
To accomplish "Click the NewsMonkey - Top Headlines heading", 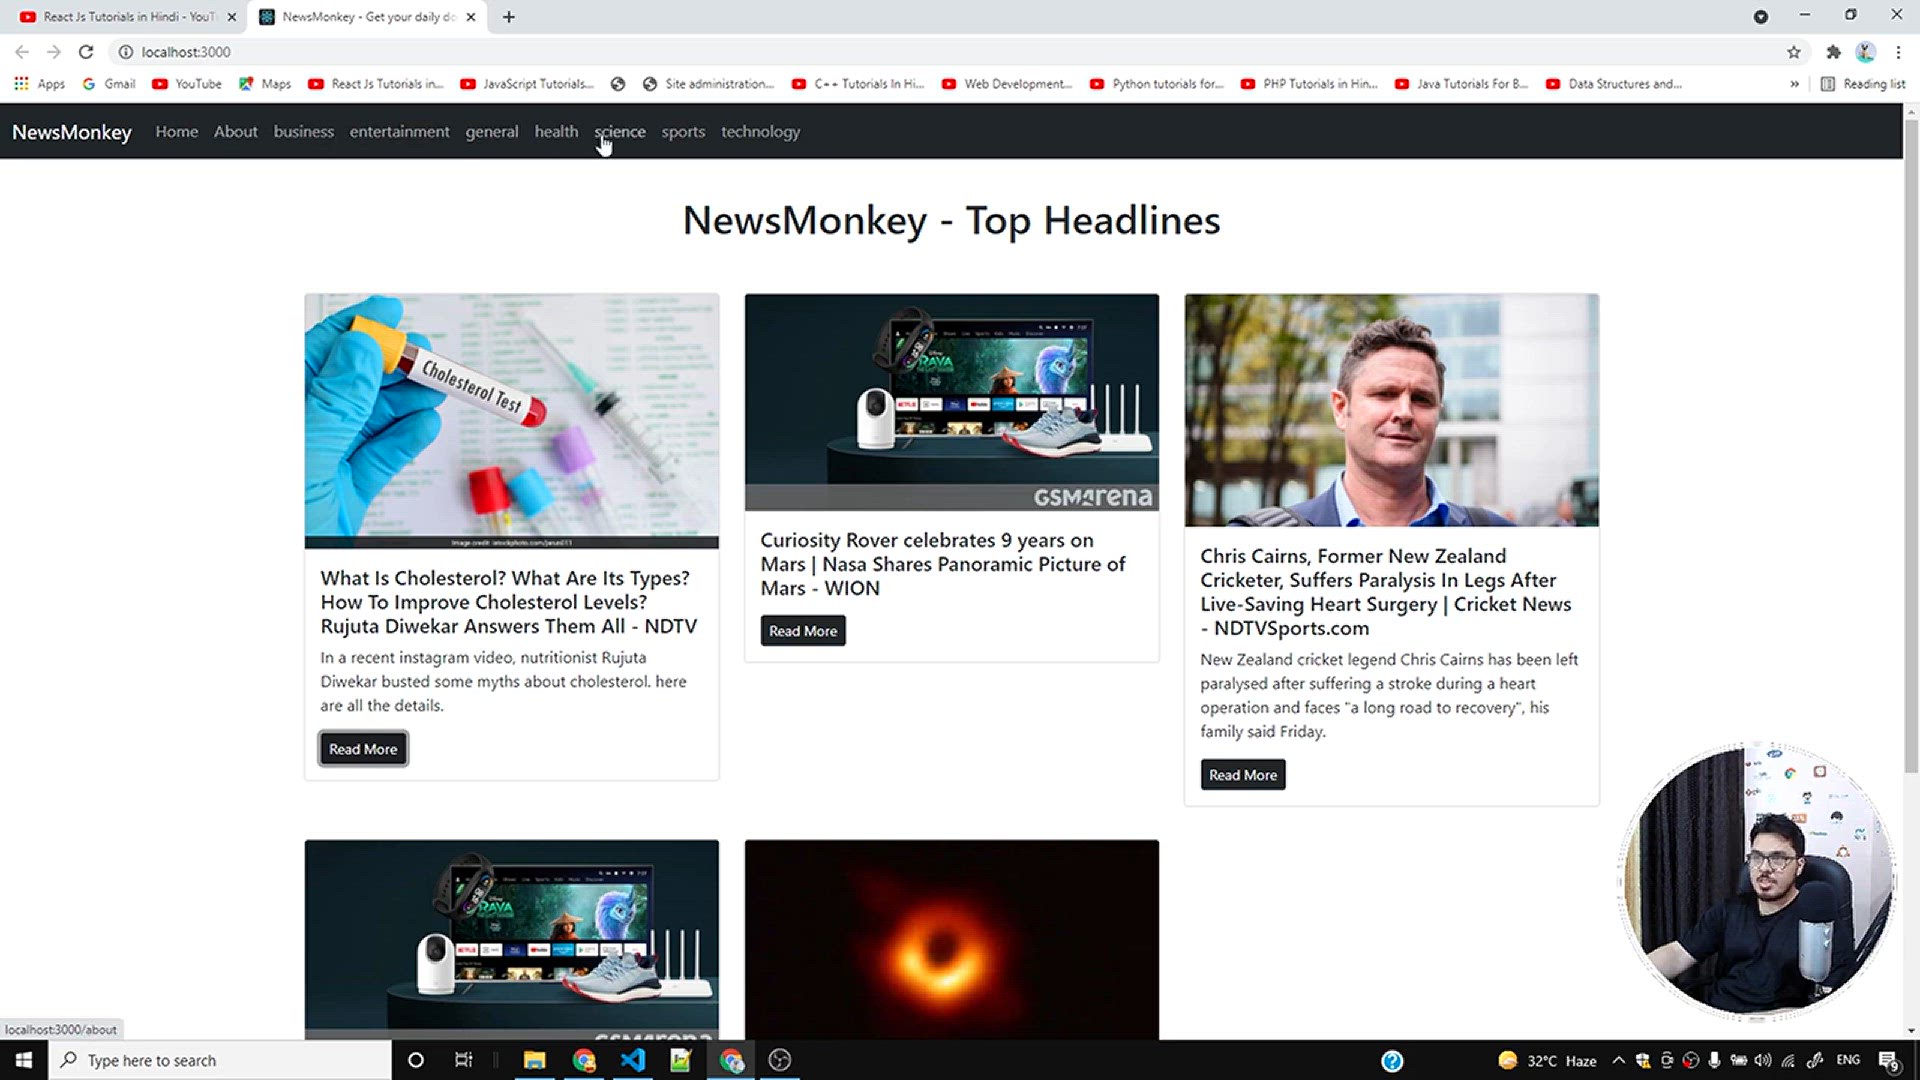I will [x=951, y=220].
